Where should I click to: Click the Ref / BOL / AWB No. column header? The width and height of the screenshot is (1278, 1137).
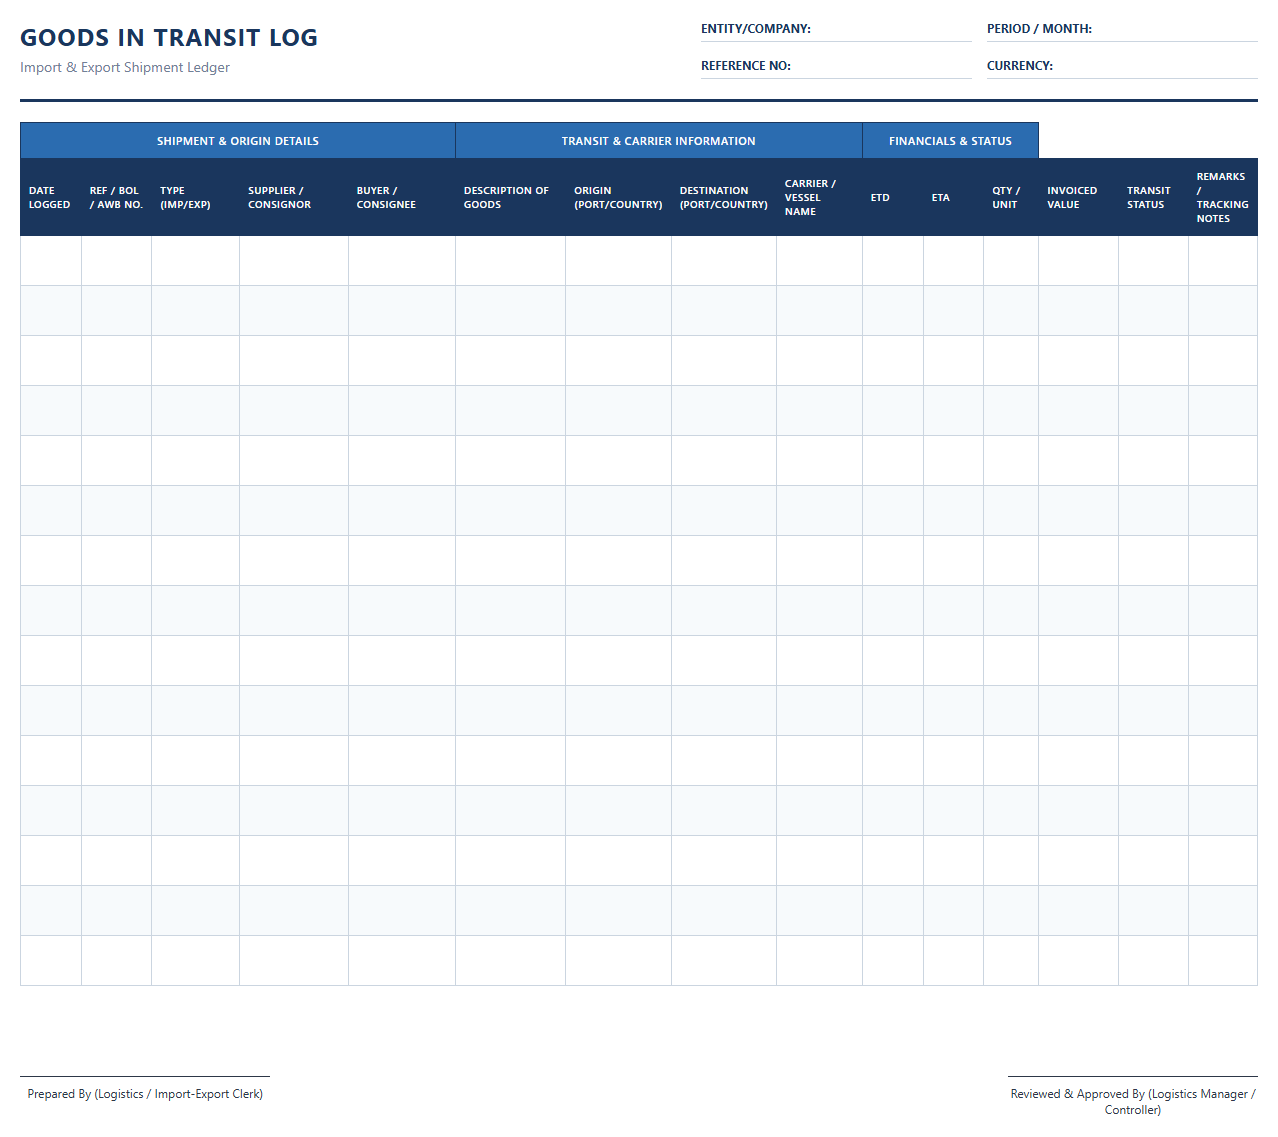tap(117, 197)
